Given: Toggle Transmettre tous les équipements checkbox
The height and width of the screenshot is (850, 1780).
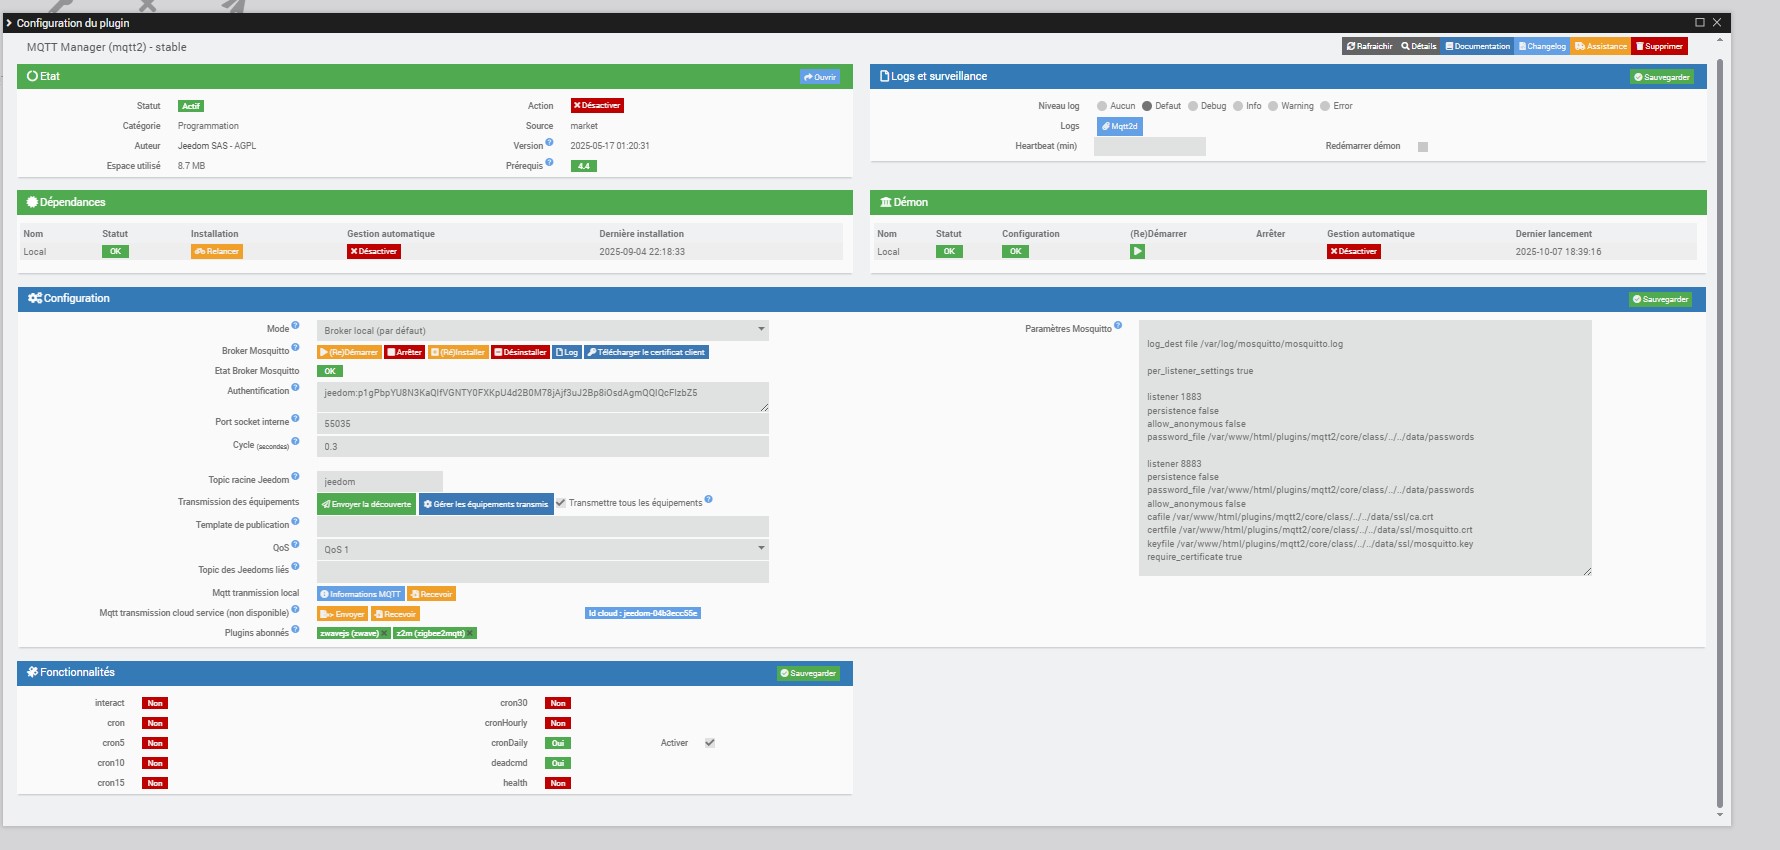Looking at the screenshot, I should coord(561,503).
